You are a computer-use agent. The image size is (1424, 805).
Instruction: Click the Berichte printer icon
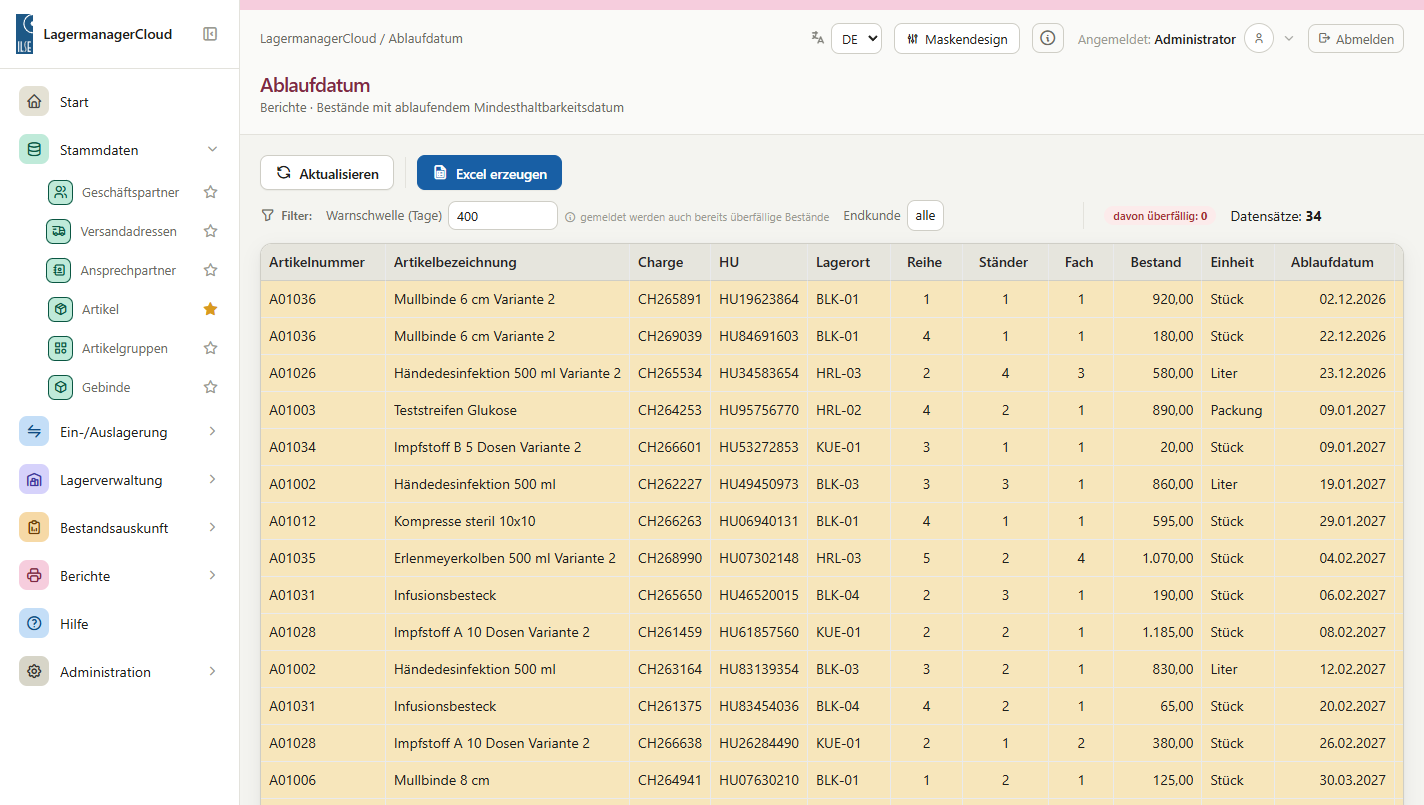click(x=34, y=576)
